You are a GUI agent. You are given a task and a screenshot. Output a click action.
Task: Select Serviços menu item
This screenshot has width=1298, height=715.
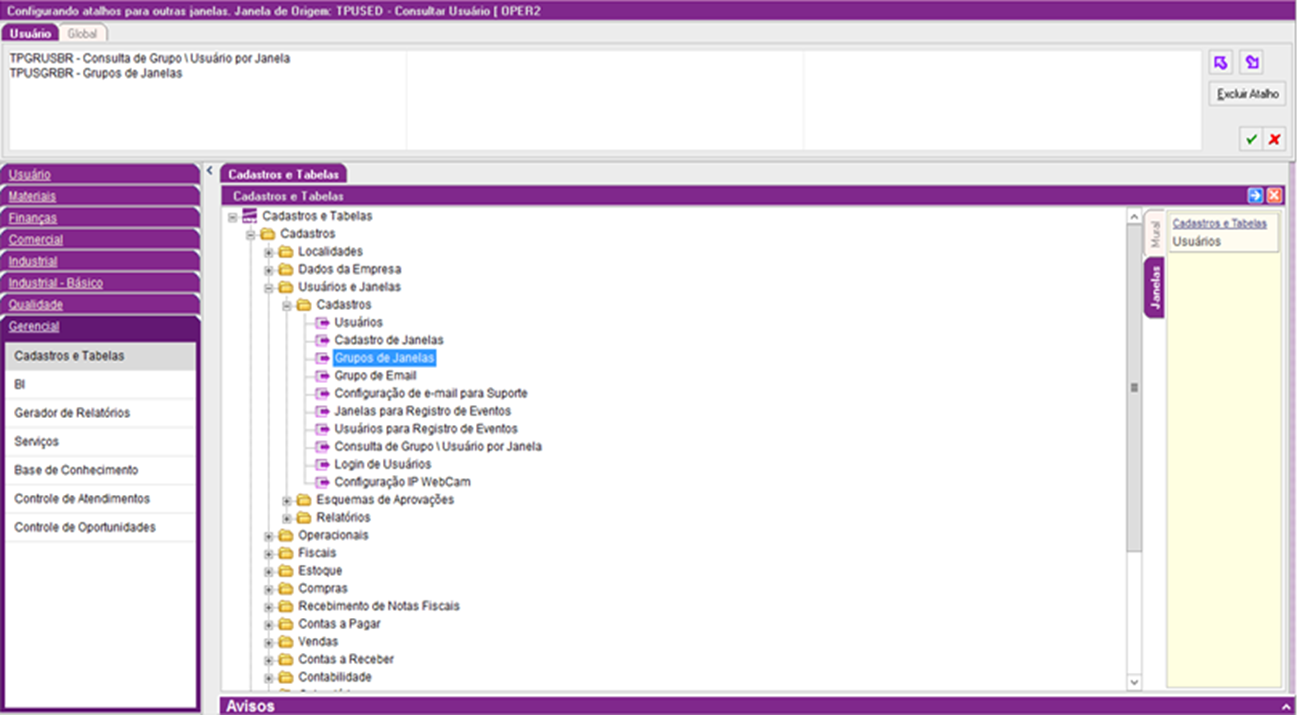[100, 441]
